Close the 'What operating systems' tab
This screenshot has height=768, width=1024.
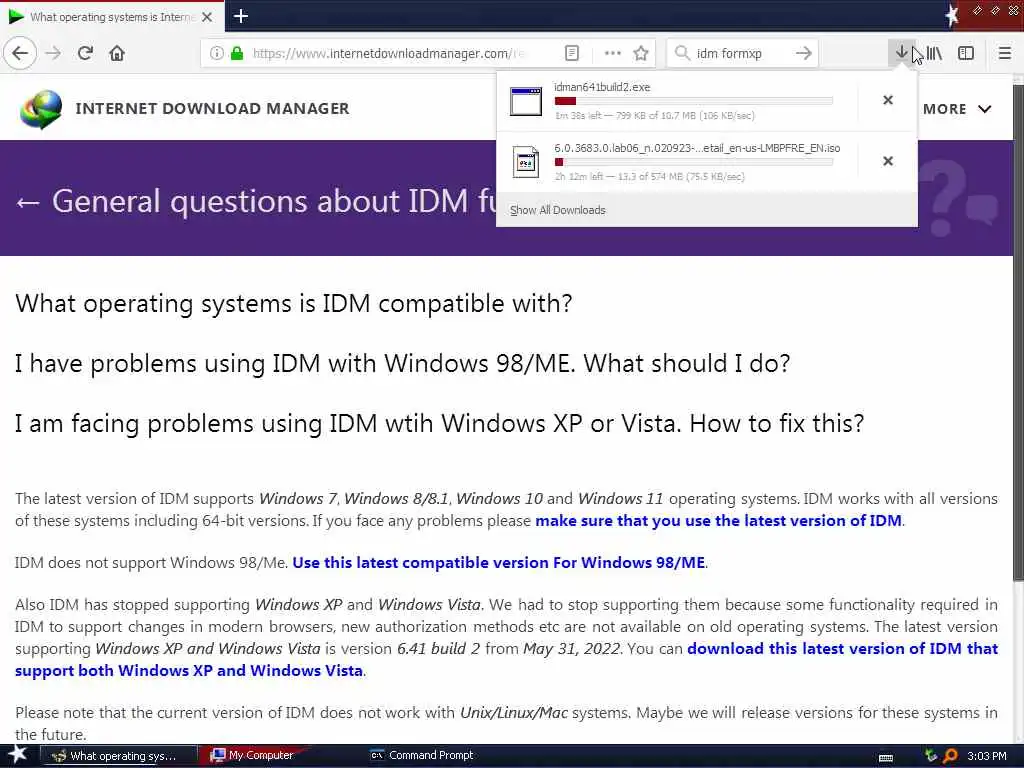click(x=207, y=17)
